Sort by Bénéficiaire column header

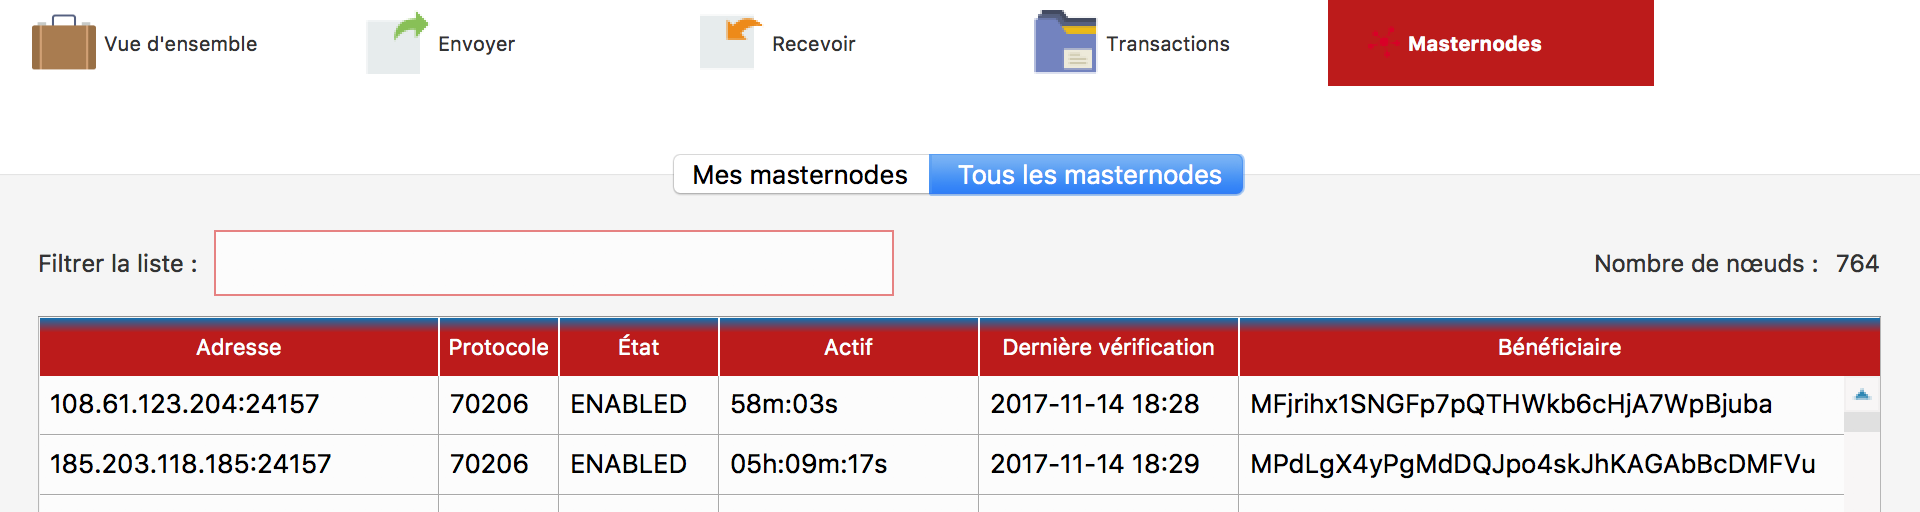[x=1560, y=347]
